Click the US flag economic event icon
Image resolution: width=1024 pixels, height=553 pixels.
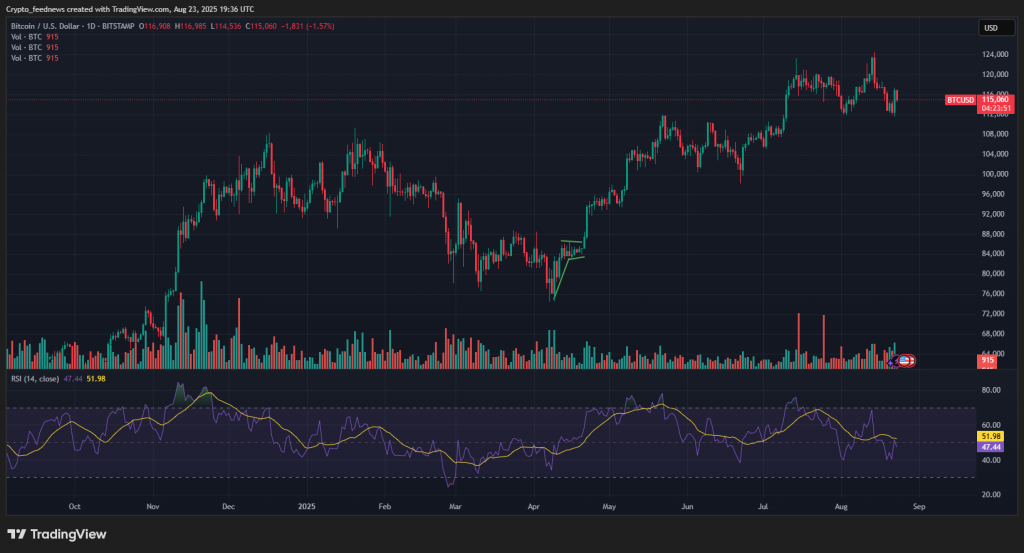point(905,360)
